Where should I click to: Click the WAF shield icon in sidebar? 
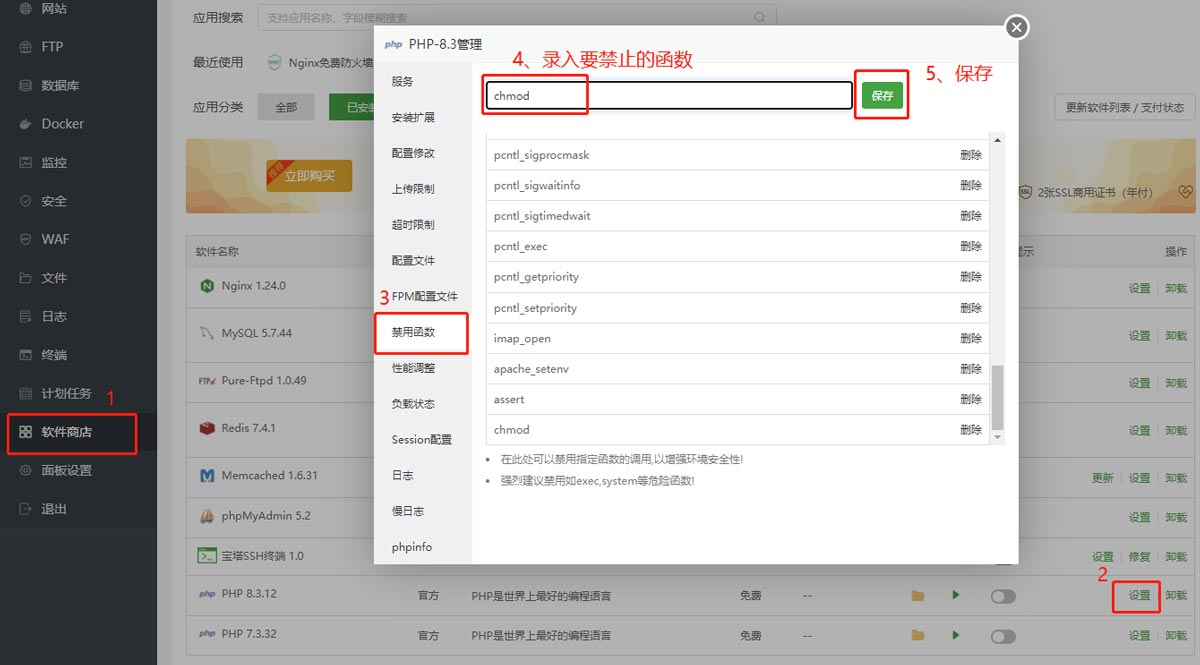click(x=26, y=240)
